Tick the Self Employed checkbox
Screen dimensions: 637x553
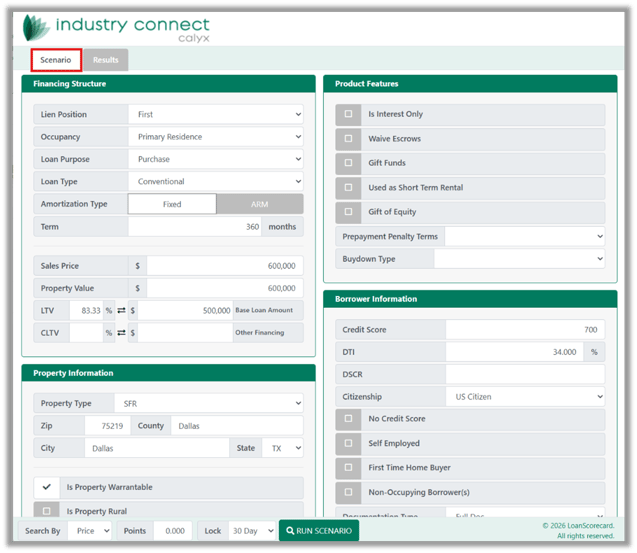coord(348,443)
